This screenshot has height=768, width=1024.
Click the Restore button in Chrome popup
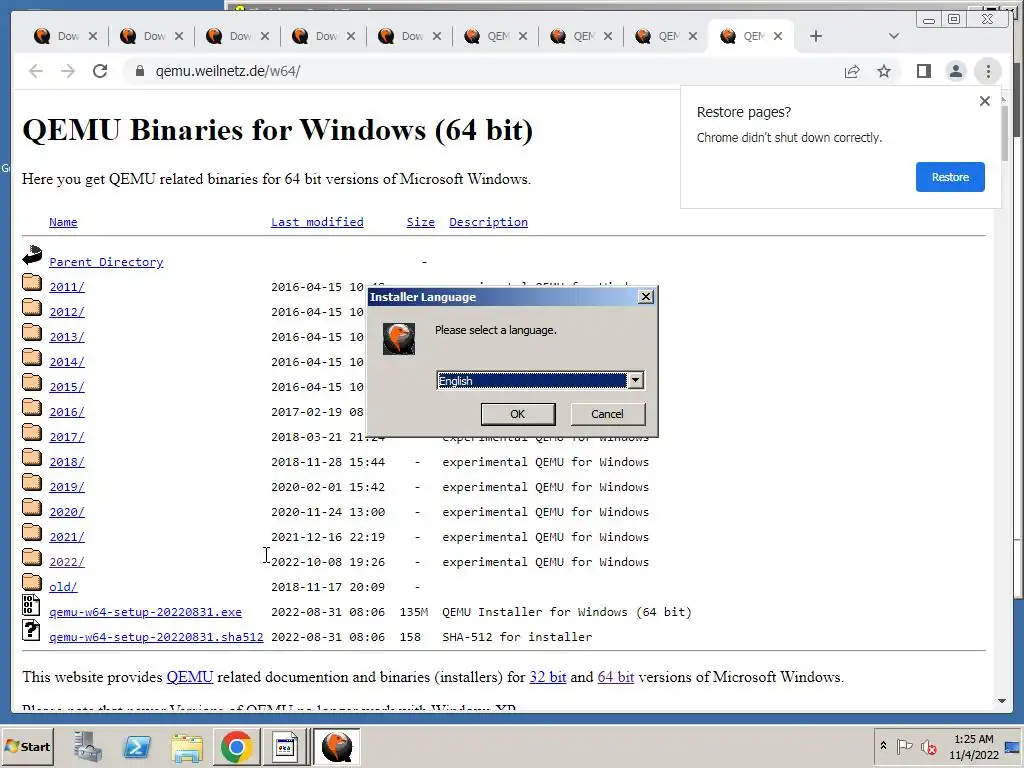click(950, 177)
